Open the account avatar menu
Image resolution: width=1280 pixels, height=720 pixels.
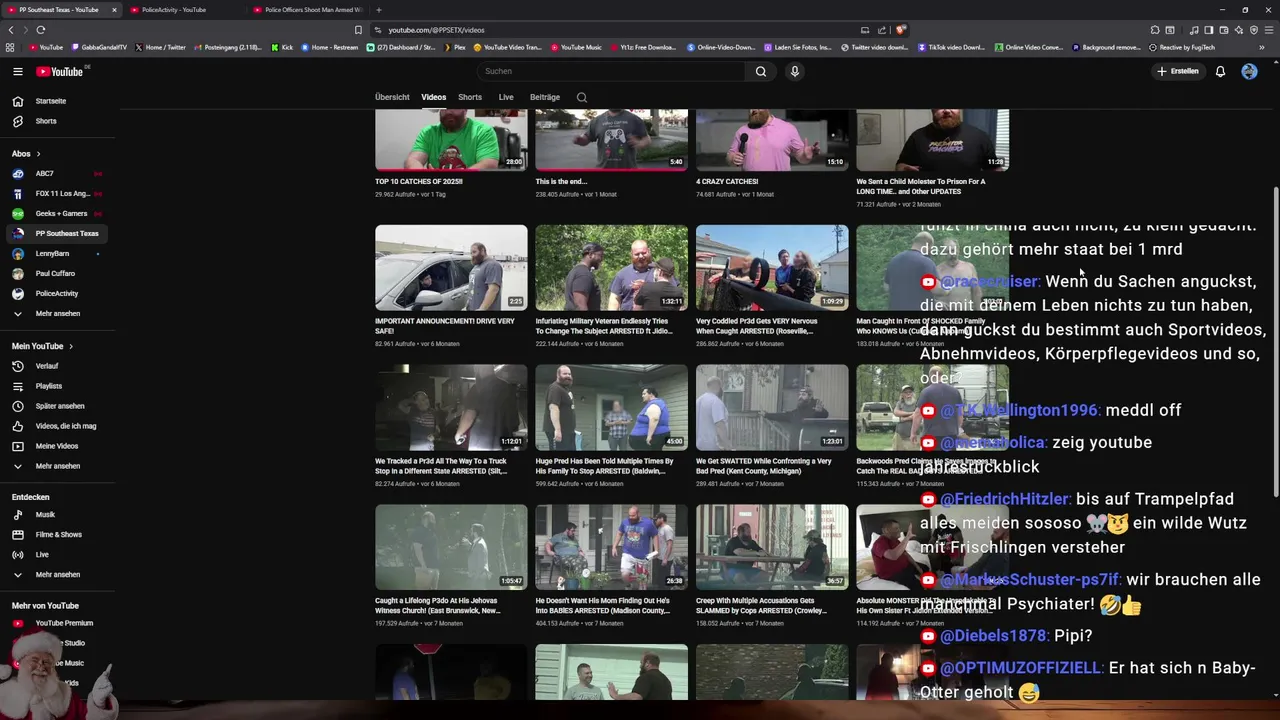click(1249, 71)
